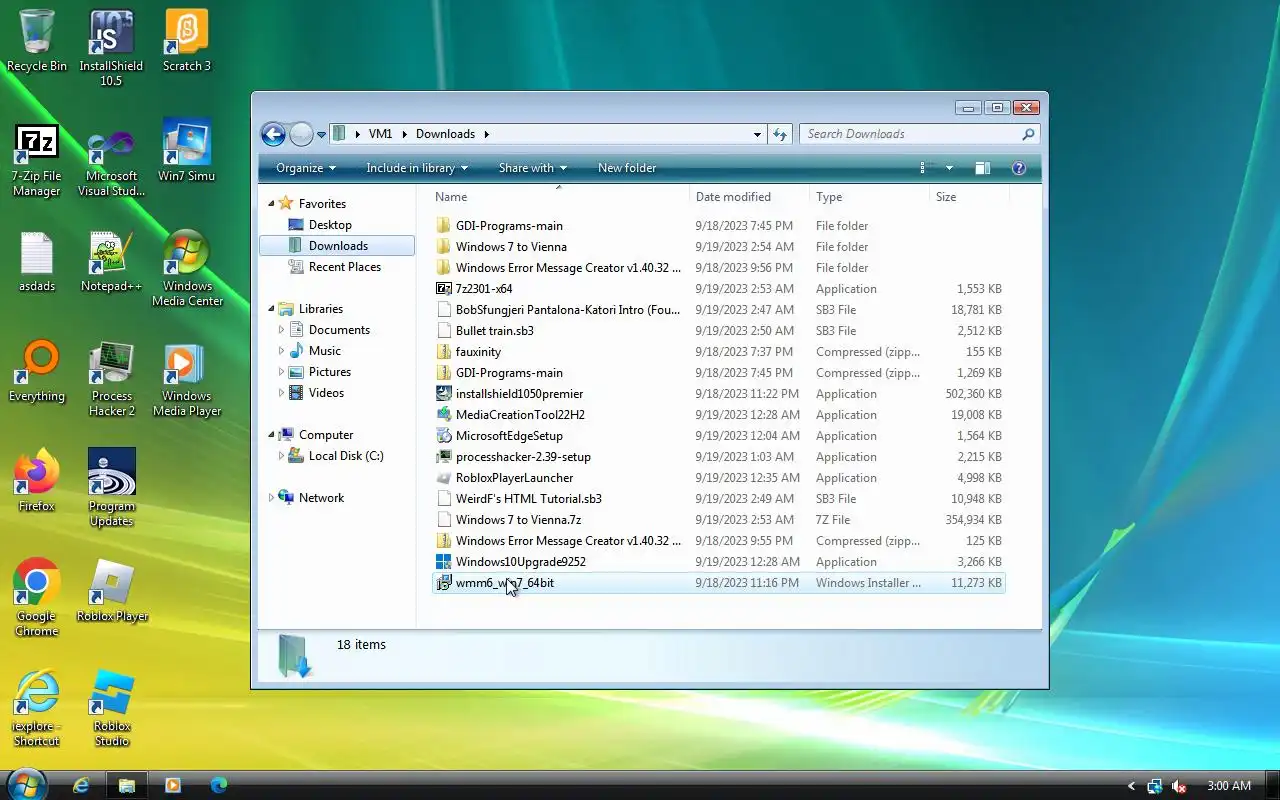
Task: Click the Start orb button
Action: 27,784
